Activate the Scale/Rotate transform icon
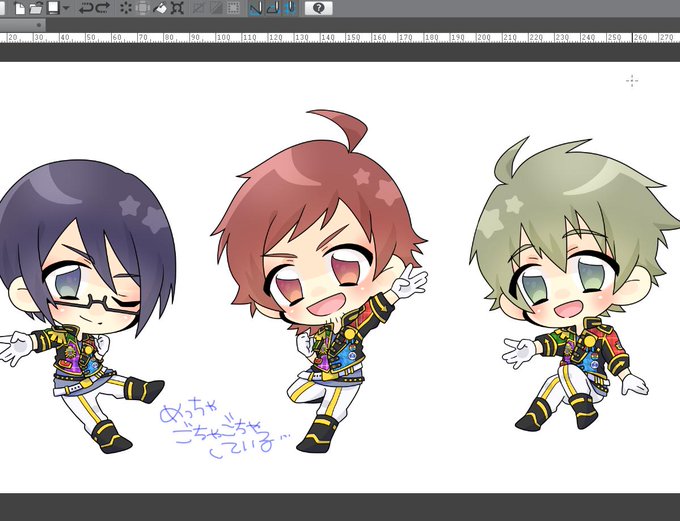Screen dimensions: 680x521 coord(177,8)
